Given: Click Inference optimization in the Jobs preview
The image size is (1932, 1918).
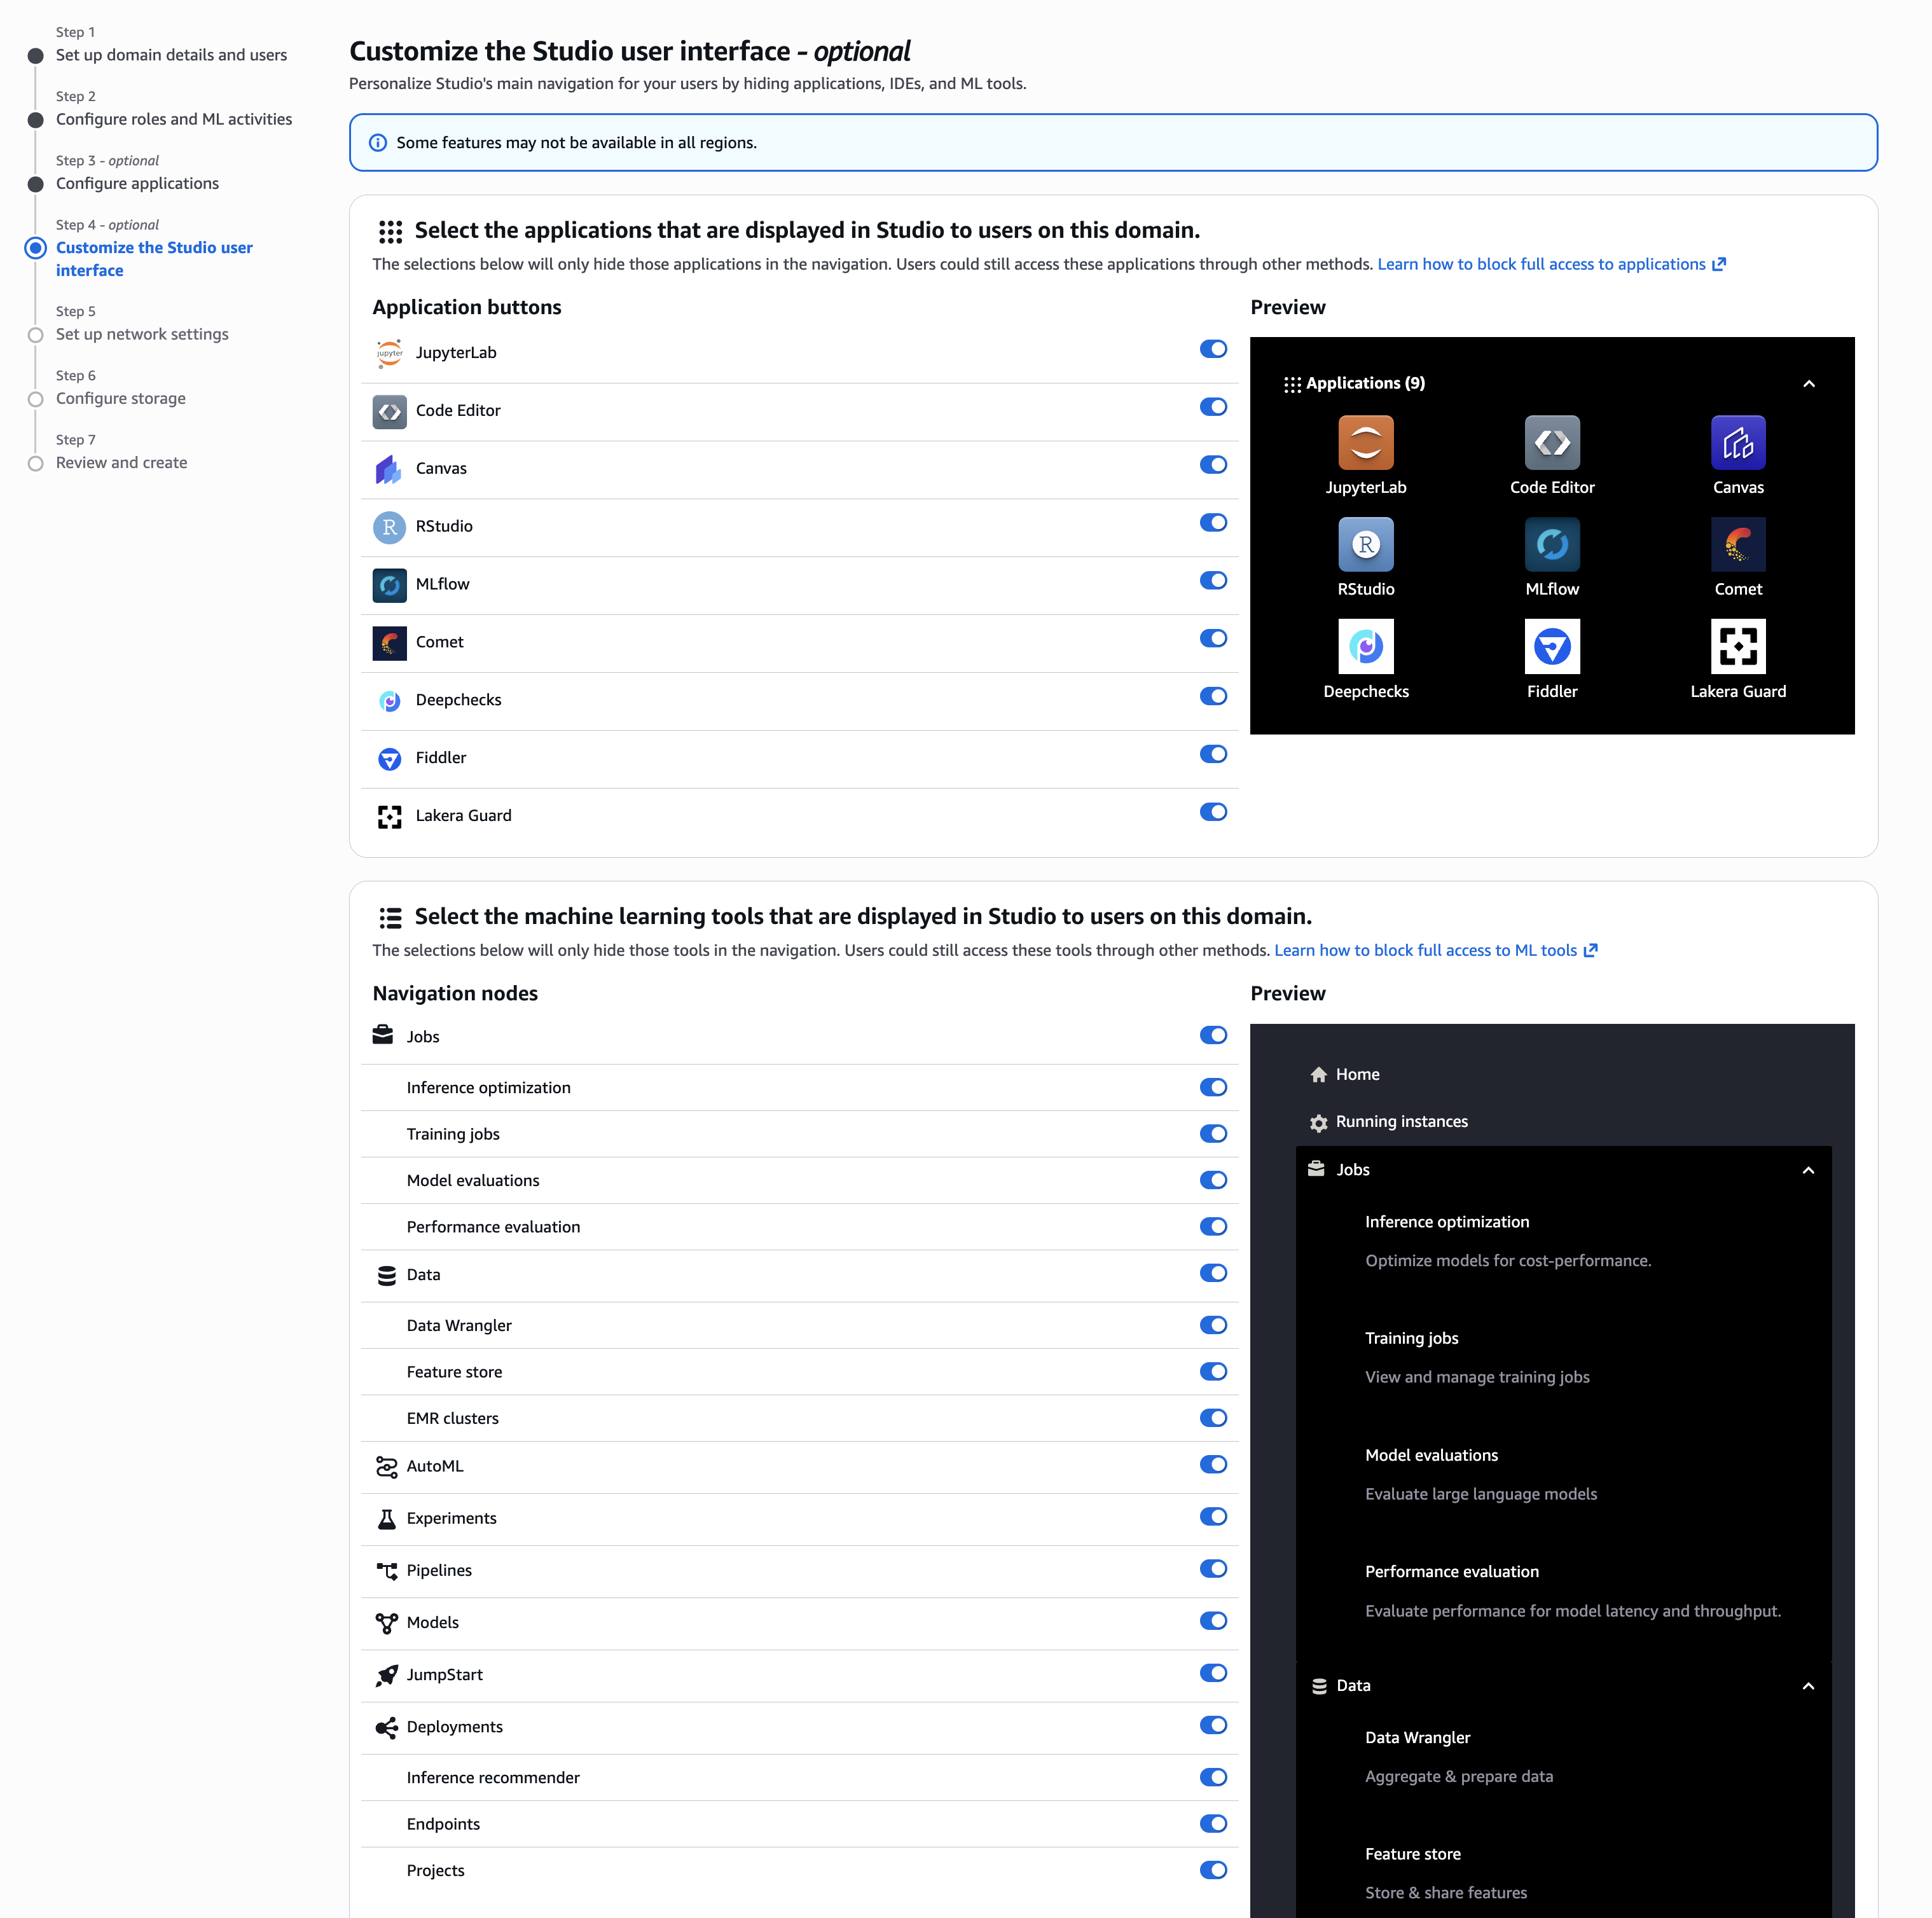Looking at the screenshot, I should point(1447,1222).
